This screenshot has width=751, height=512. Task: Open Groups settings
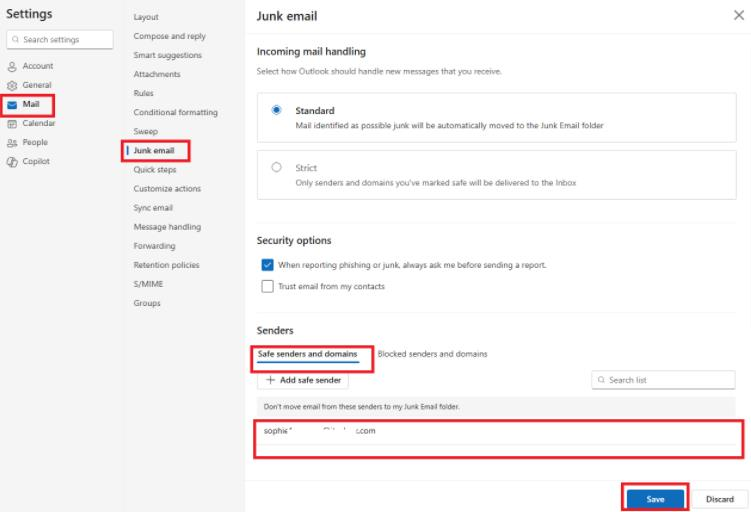147,303
